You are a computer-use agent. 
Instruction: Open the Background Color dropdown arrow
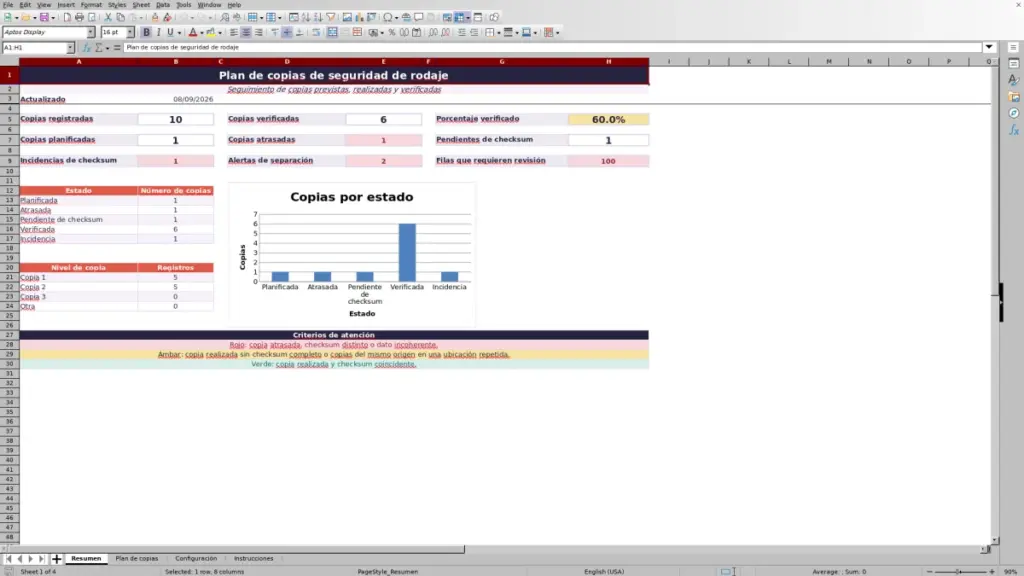tap(220, 32)
